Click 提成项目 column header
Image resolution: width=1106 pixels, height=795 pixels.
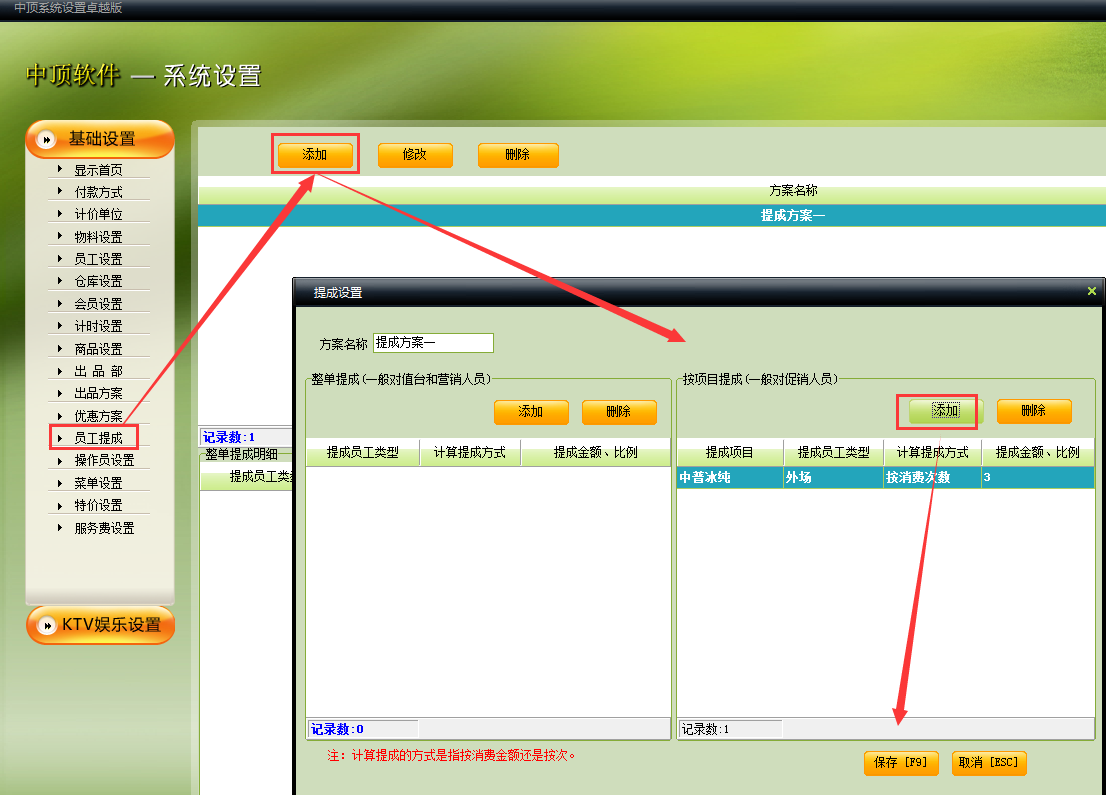(x=729, y=452)
